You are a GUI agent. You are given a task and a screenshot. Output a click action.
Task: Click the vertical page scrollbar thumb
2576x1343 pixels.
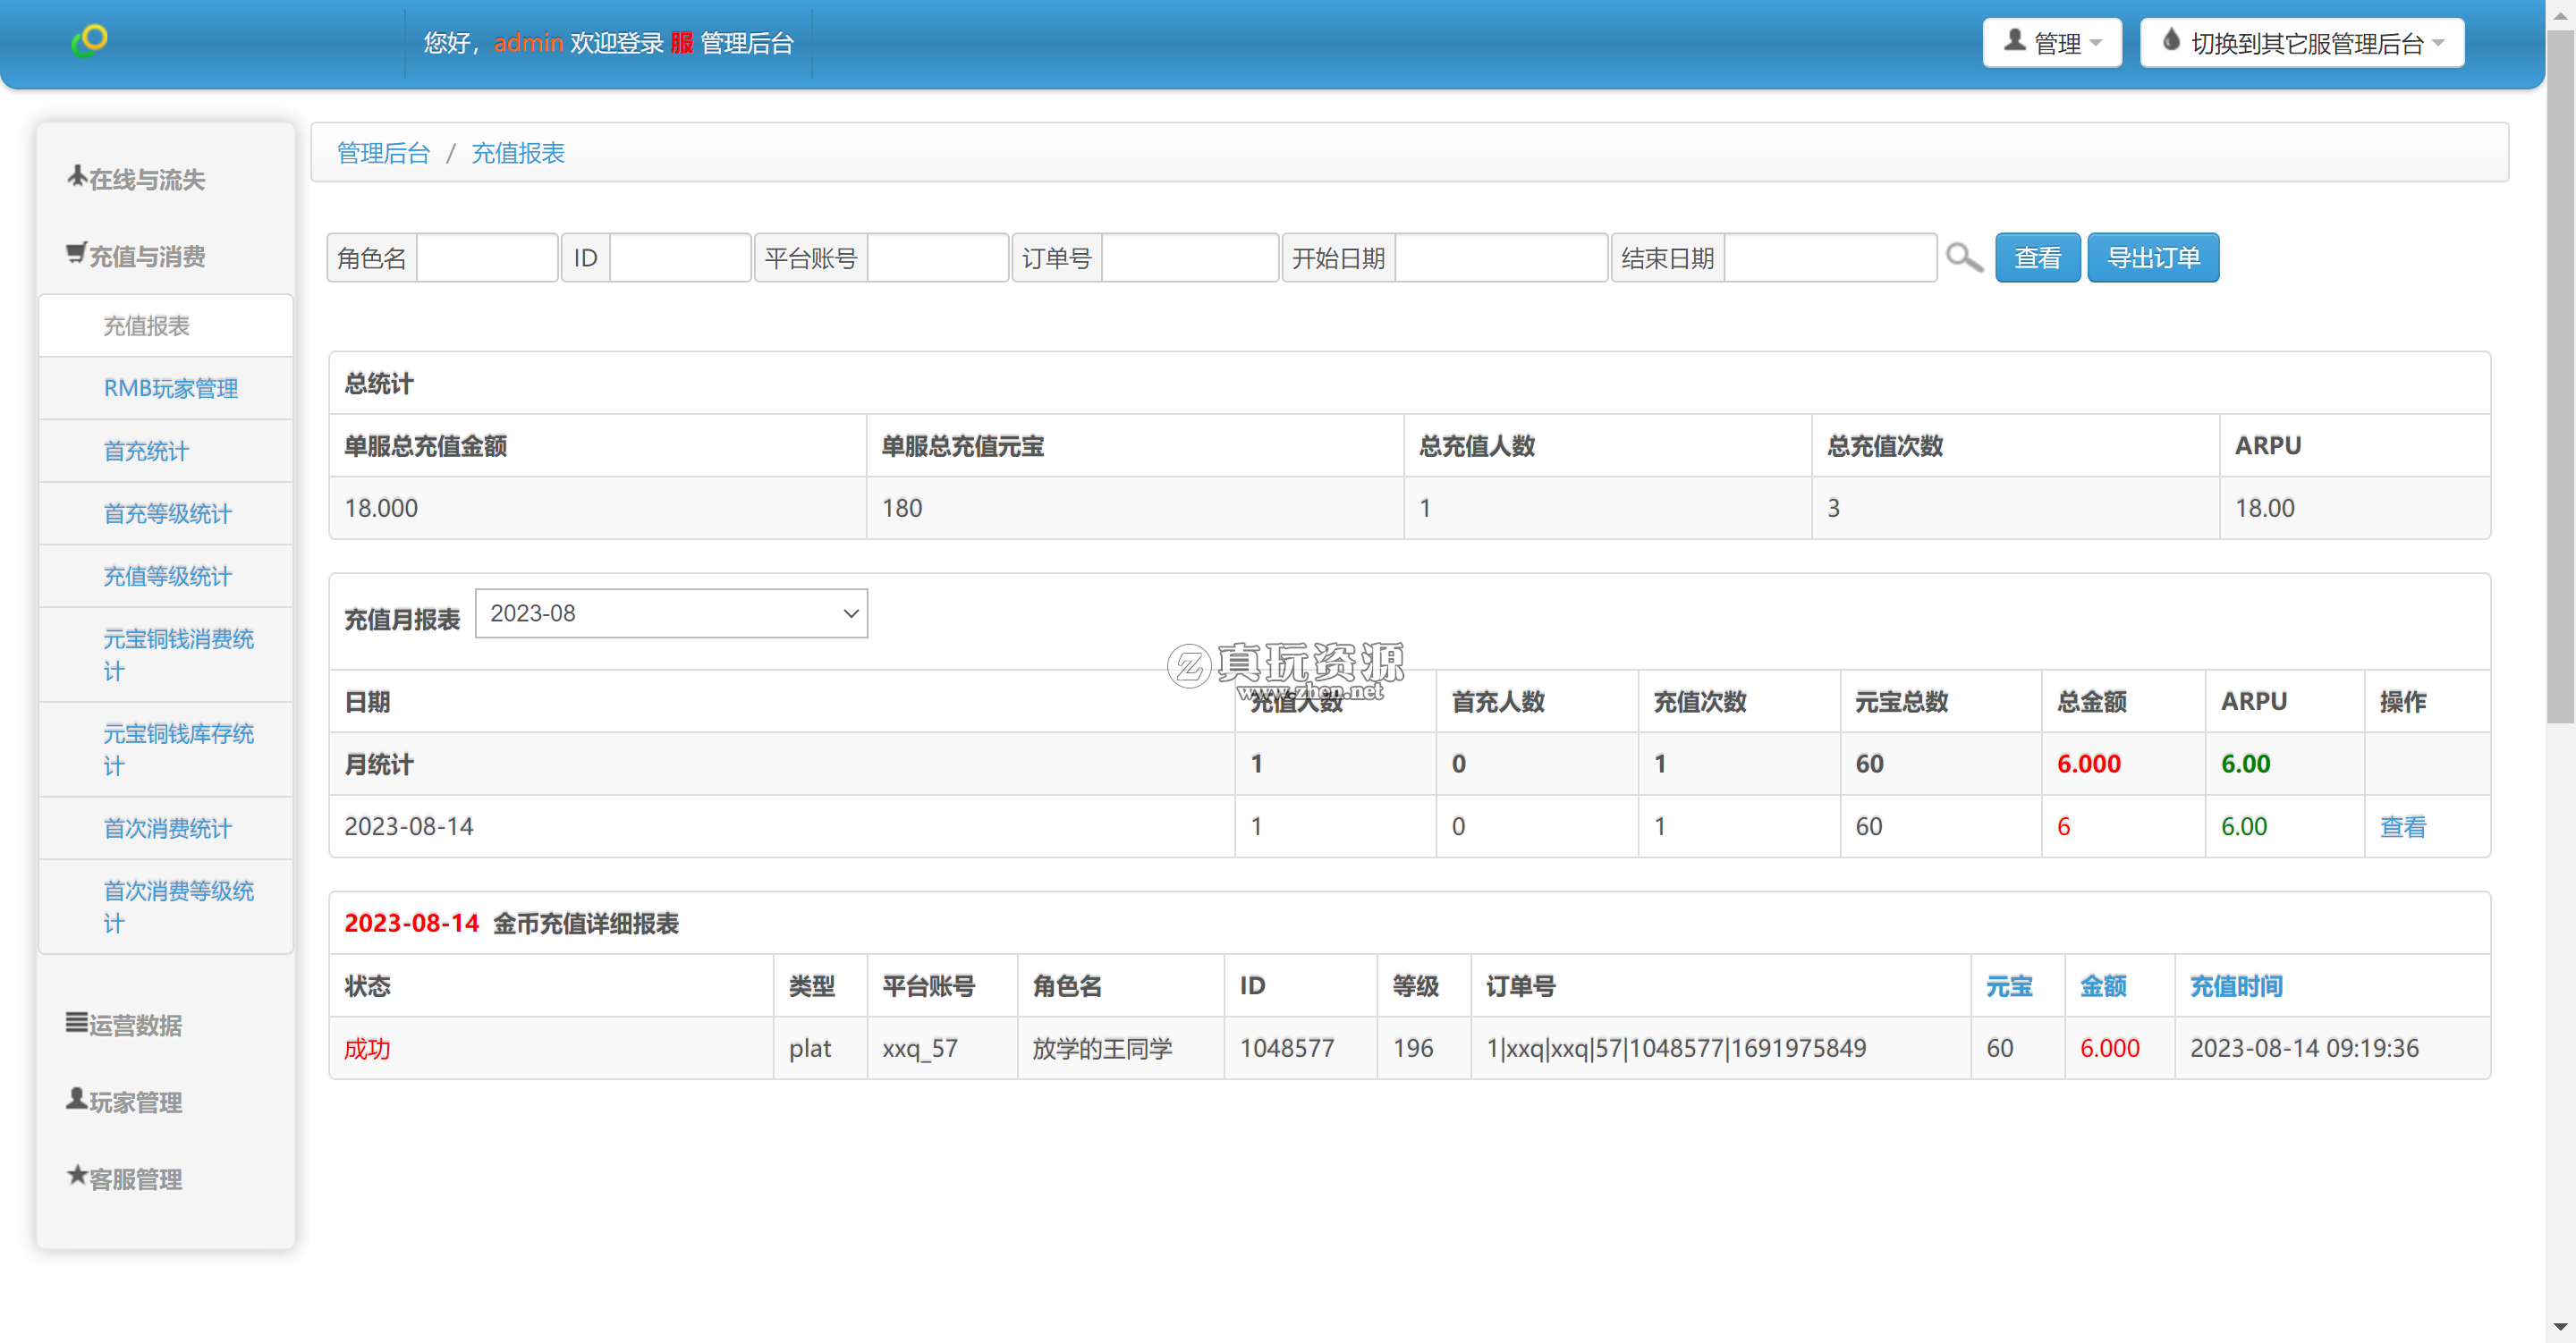click(x=2560, y=376)
